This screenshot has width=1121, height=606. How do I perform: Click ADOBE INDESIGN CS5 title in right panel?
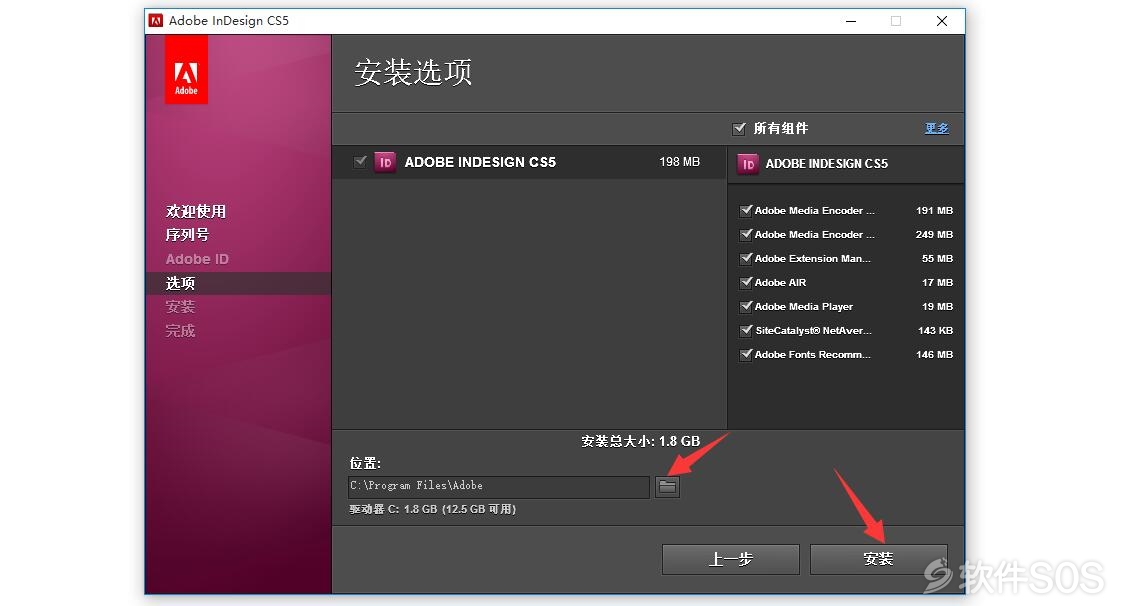pyautogui.click(x=826, y=164)
